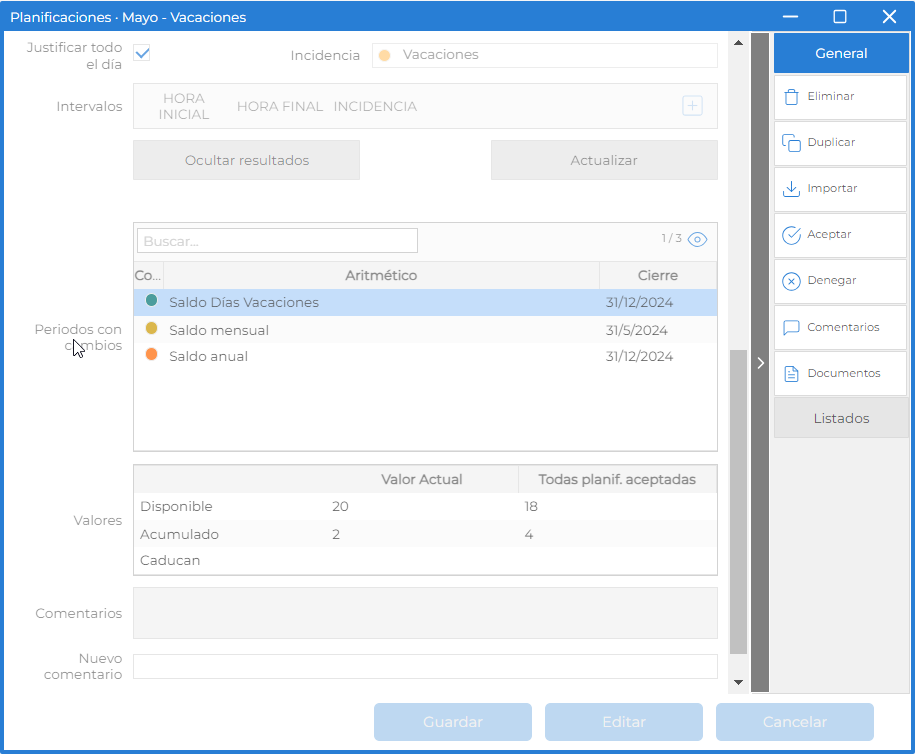Click the Ocultar resultados button
Viewport: 915px width, 754px height.
[x=246, y=160]
